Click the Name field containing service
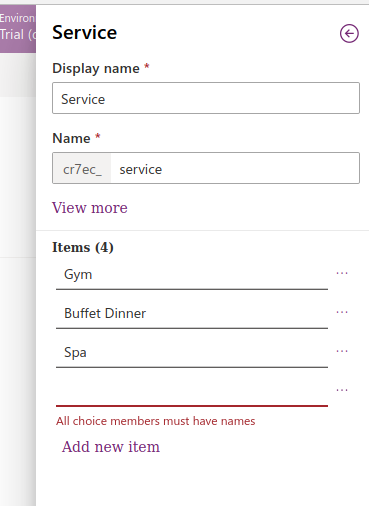This screenshot has height=506, width=369. click(235, 168)
